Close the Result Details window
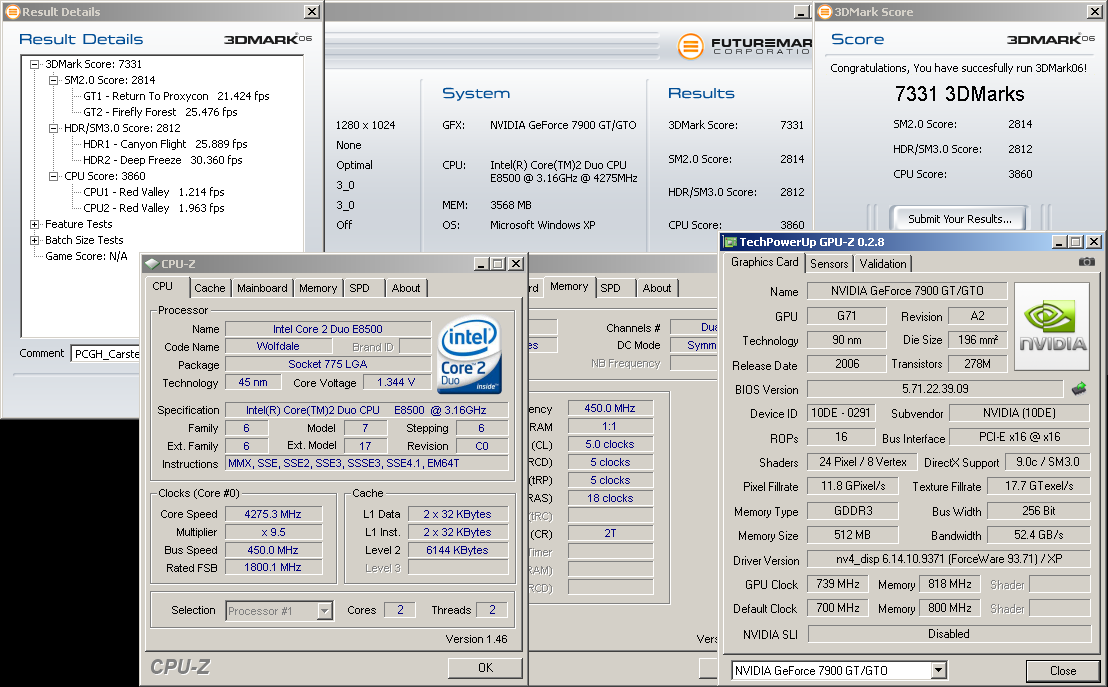Screen dimensions: 1108x687 312,11
